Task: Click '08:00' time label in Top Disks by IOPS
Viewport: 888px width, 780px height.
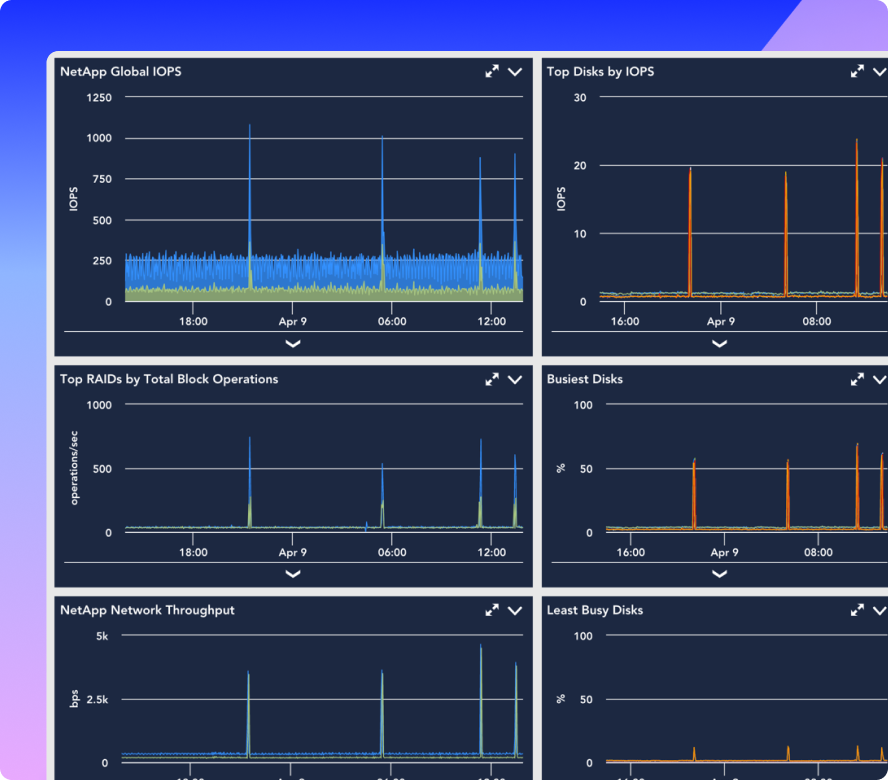Action: [x=817, y=322]
